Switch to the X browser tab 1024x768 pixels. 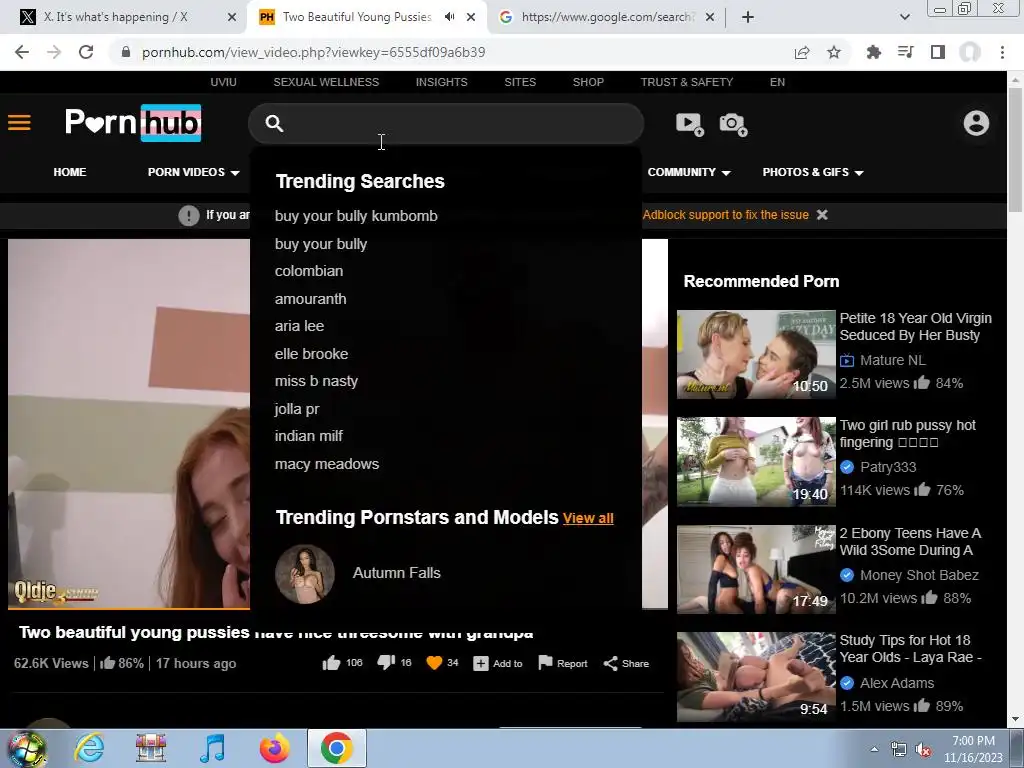tap(124, 17)
